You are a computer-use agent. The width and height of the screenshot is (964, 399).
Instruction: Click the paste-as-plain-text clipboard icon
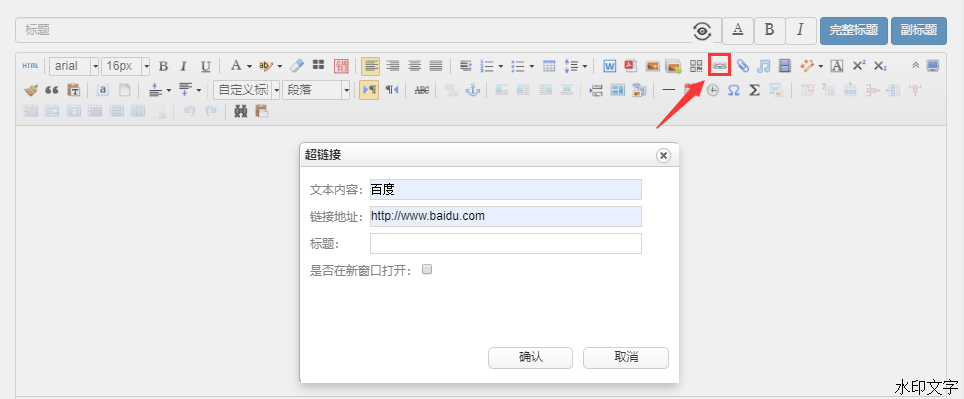(74, 90)
